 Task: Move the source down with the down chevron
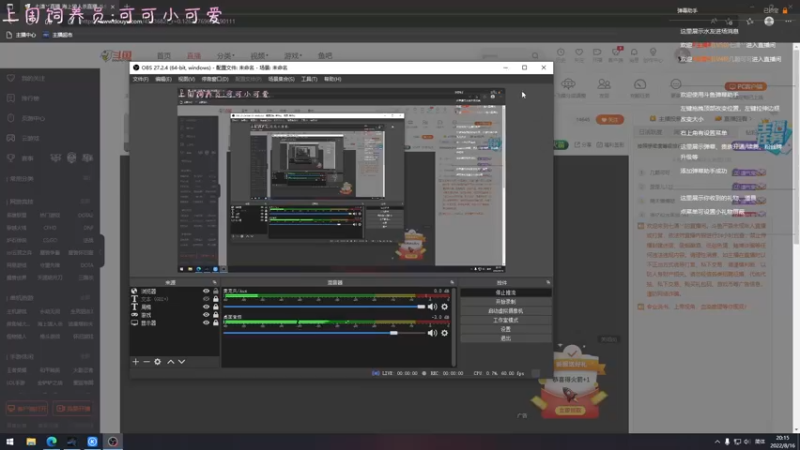click(x=182, y=362)
